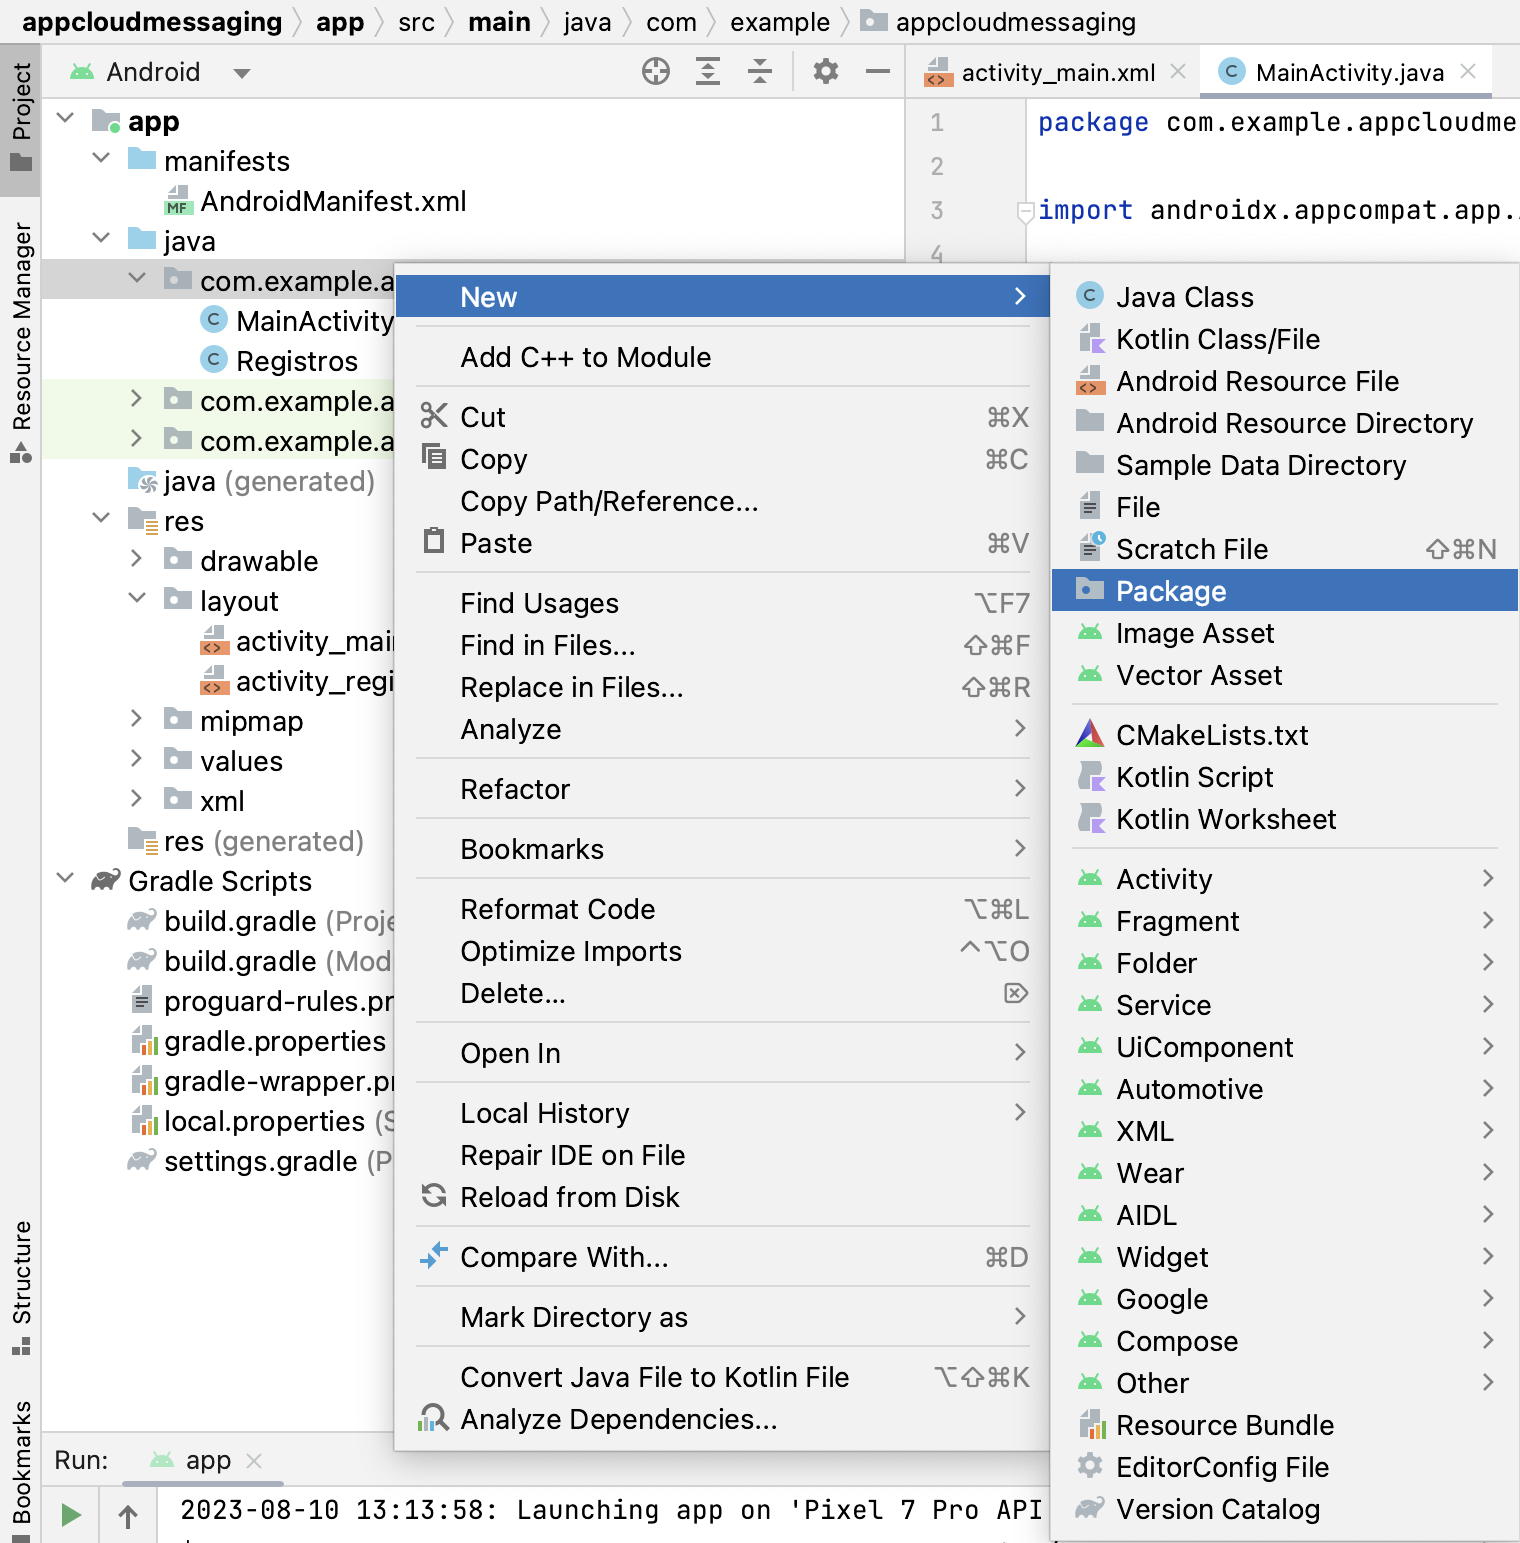Click the example breadcrumb item
The height and width of the screenshot is (1543, 1520).
point(780,22)
